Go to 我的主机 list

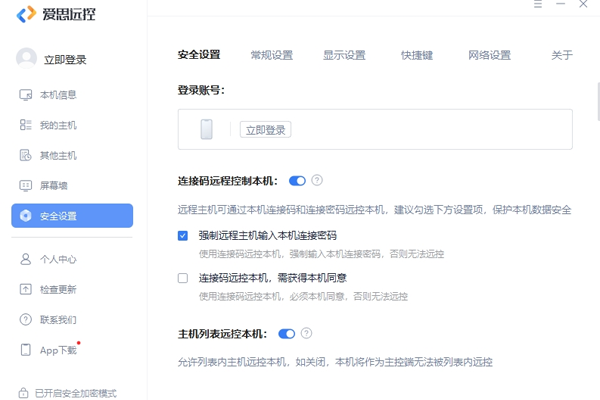click(57, 125)
